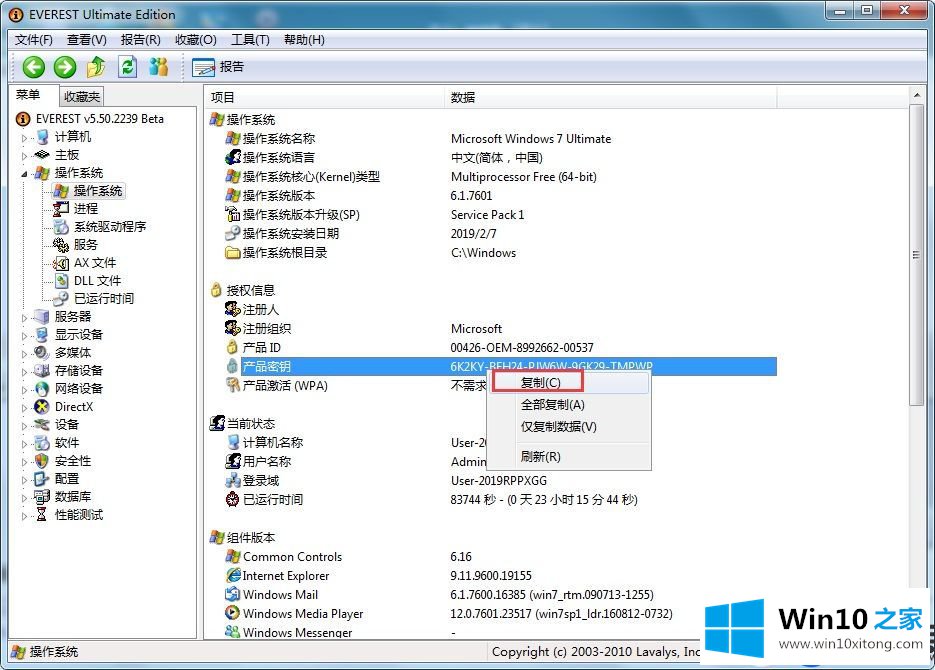935x670 pixels.
Task: Click the scrollbar up arrow
Action: (x=917, y=95)
